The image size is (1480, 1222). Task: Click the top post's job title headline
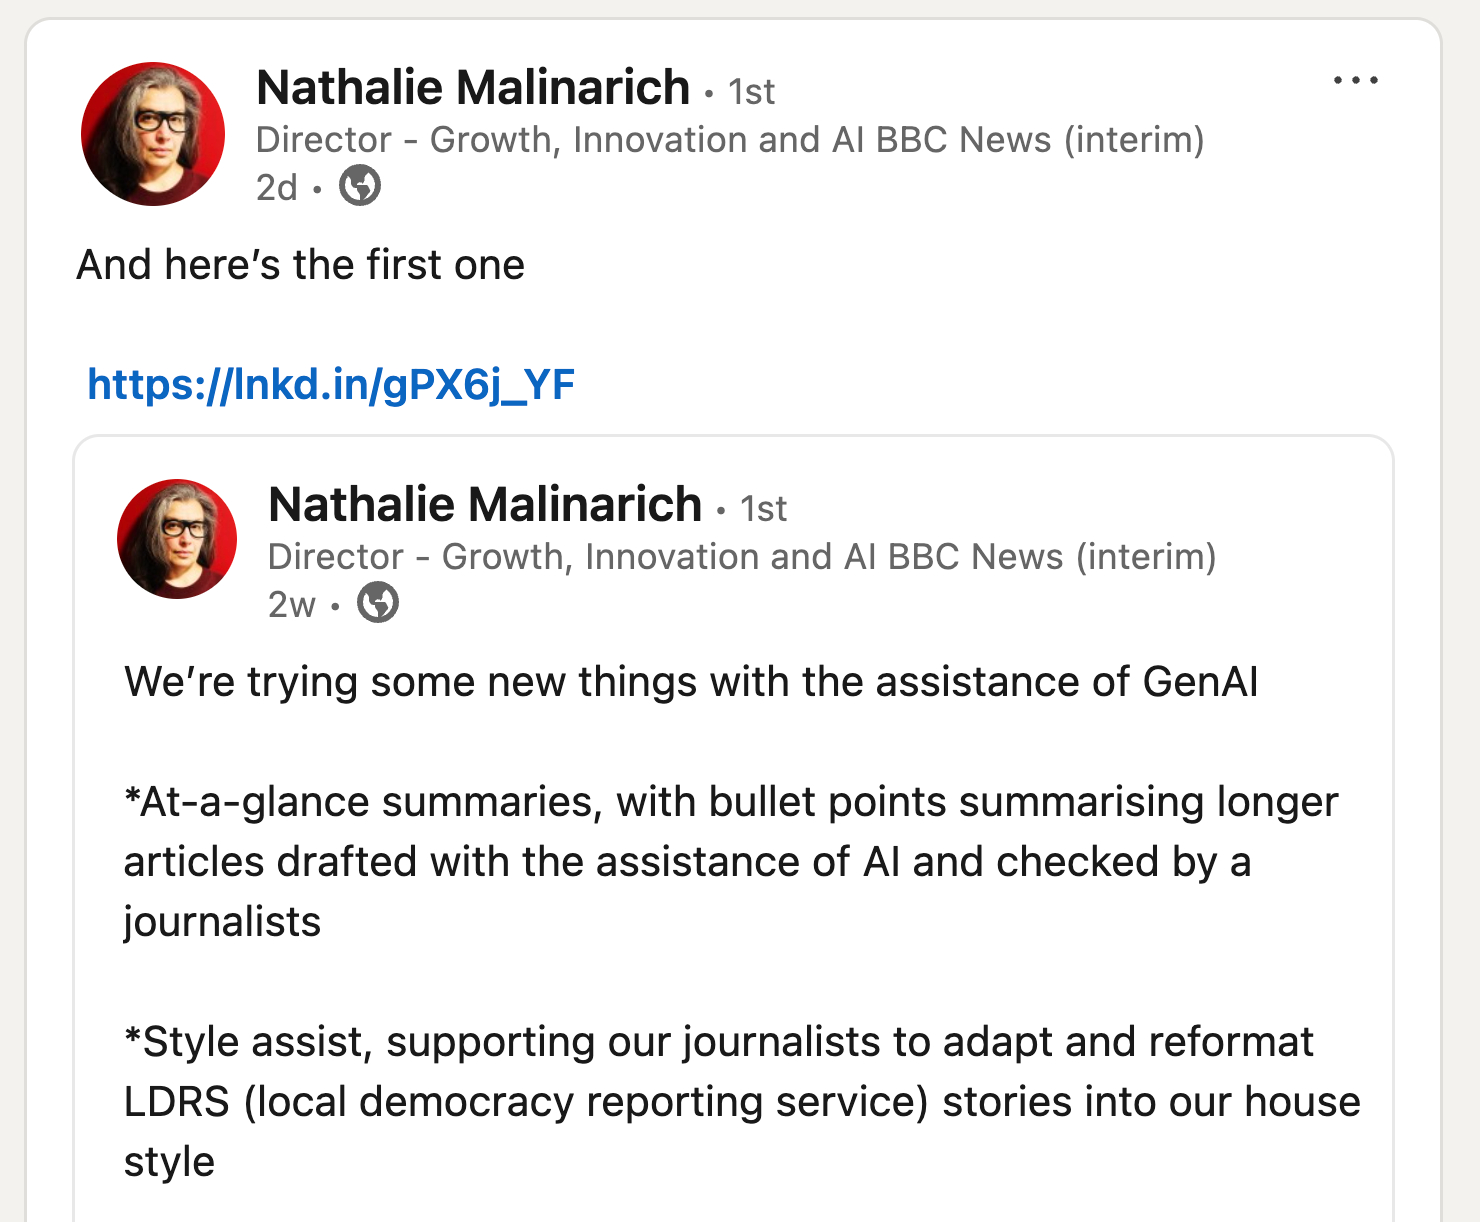[x=730, y=140]
